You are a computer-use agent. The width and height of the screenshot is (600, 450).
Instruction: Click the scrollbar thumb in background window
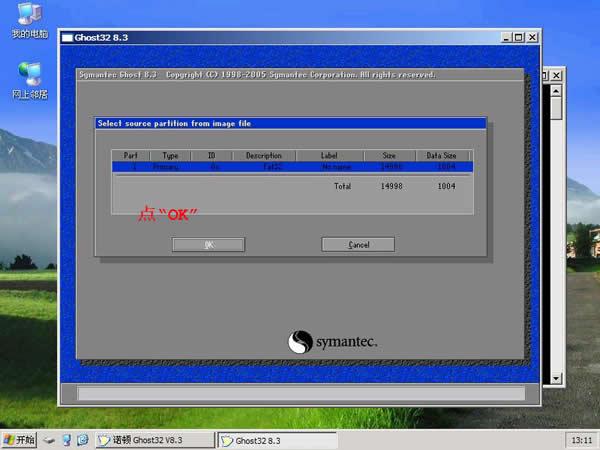pos(556,108)
